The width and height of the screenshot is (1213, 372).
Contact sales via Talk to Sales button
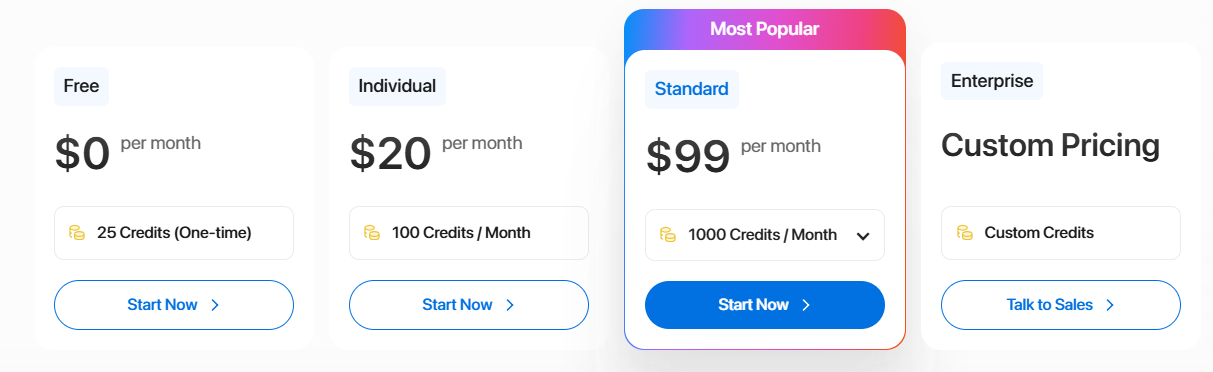tap(1061, 305)
